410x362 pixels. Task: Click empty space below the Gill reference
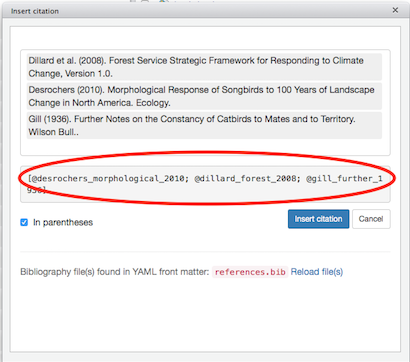click(x=205, y=147)
